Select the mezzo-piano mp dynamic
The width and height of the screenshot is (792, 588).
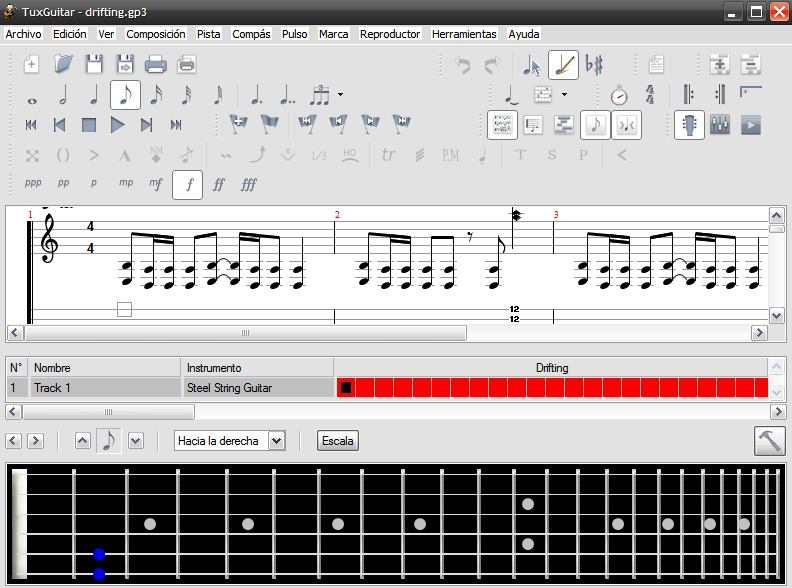pyautogui.click(x=126, y=183)
